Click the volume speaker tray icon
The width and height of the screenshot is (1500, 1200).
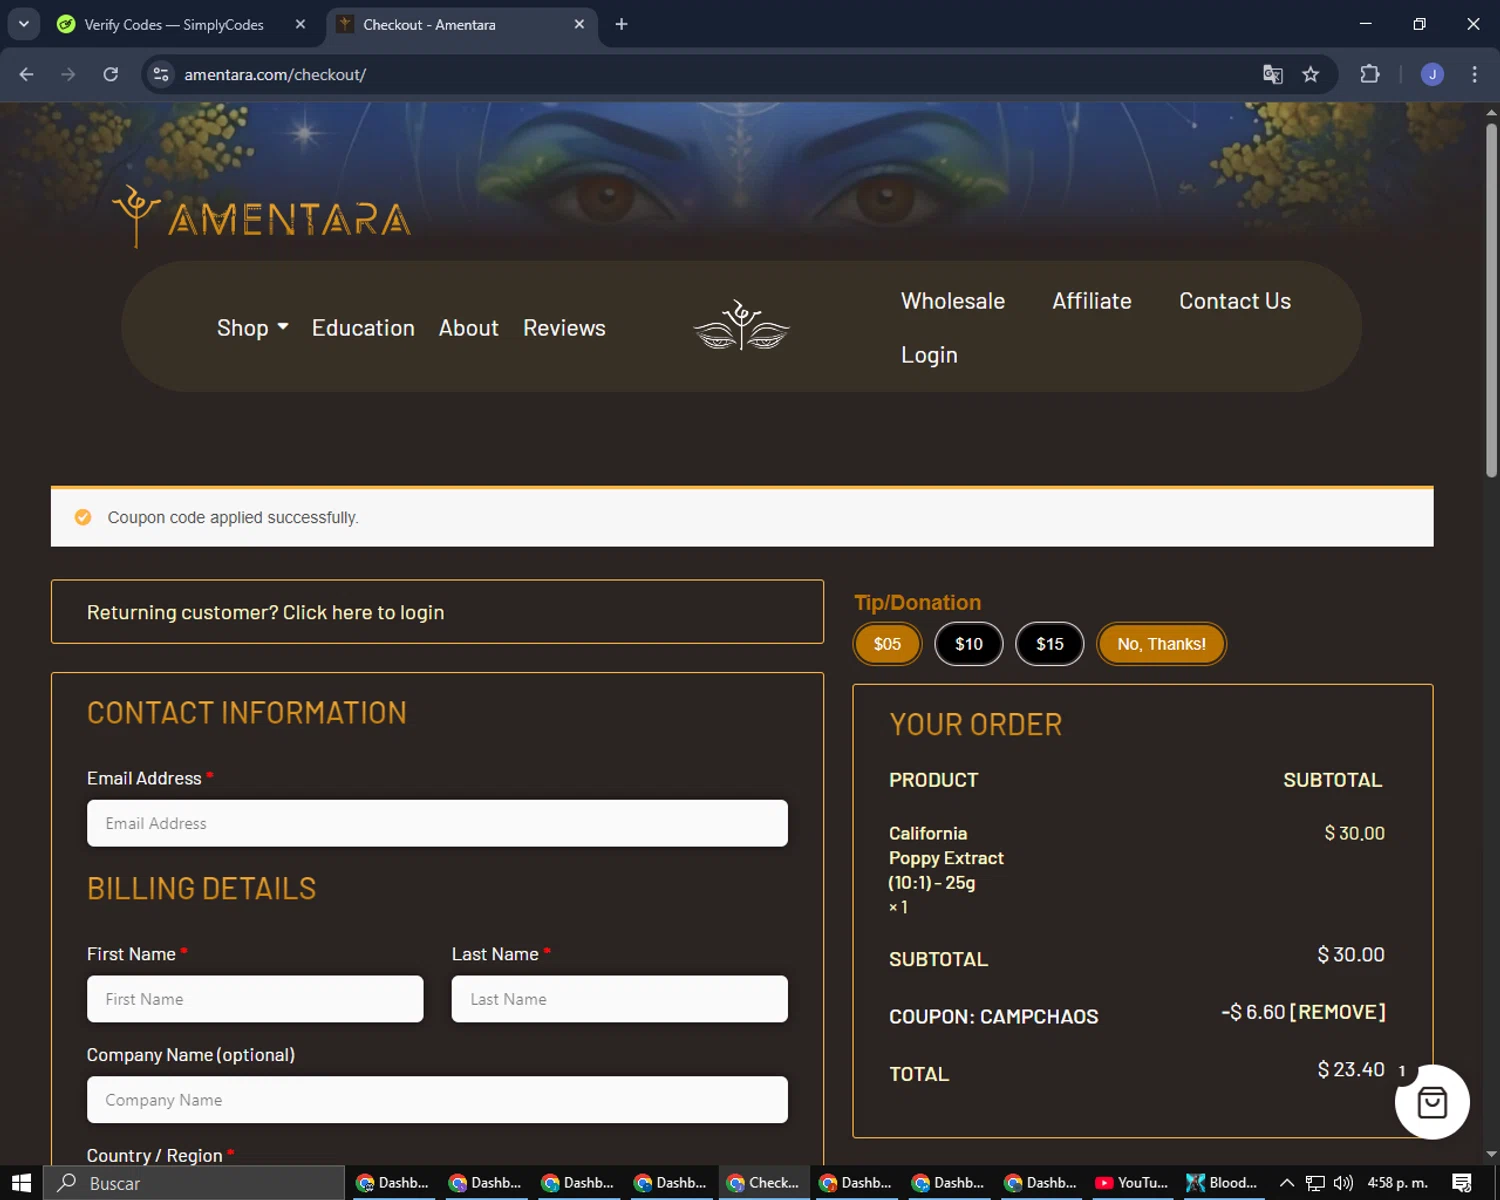(x=1343, y=1183)
